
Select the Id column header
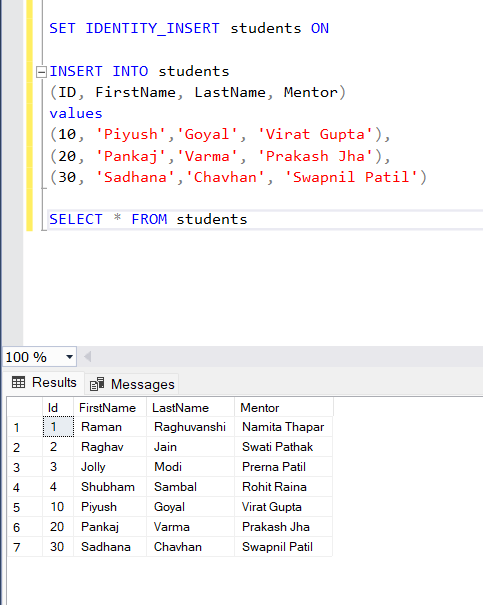58,407
